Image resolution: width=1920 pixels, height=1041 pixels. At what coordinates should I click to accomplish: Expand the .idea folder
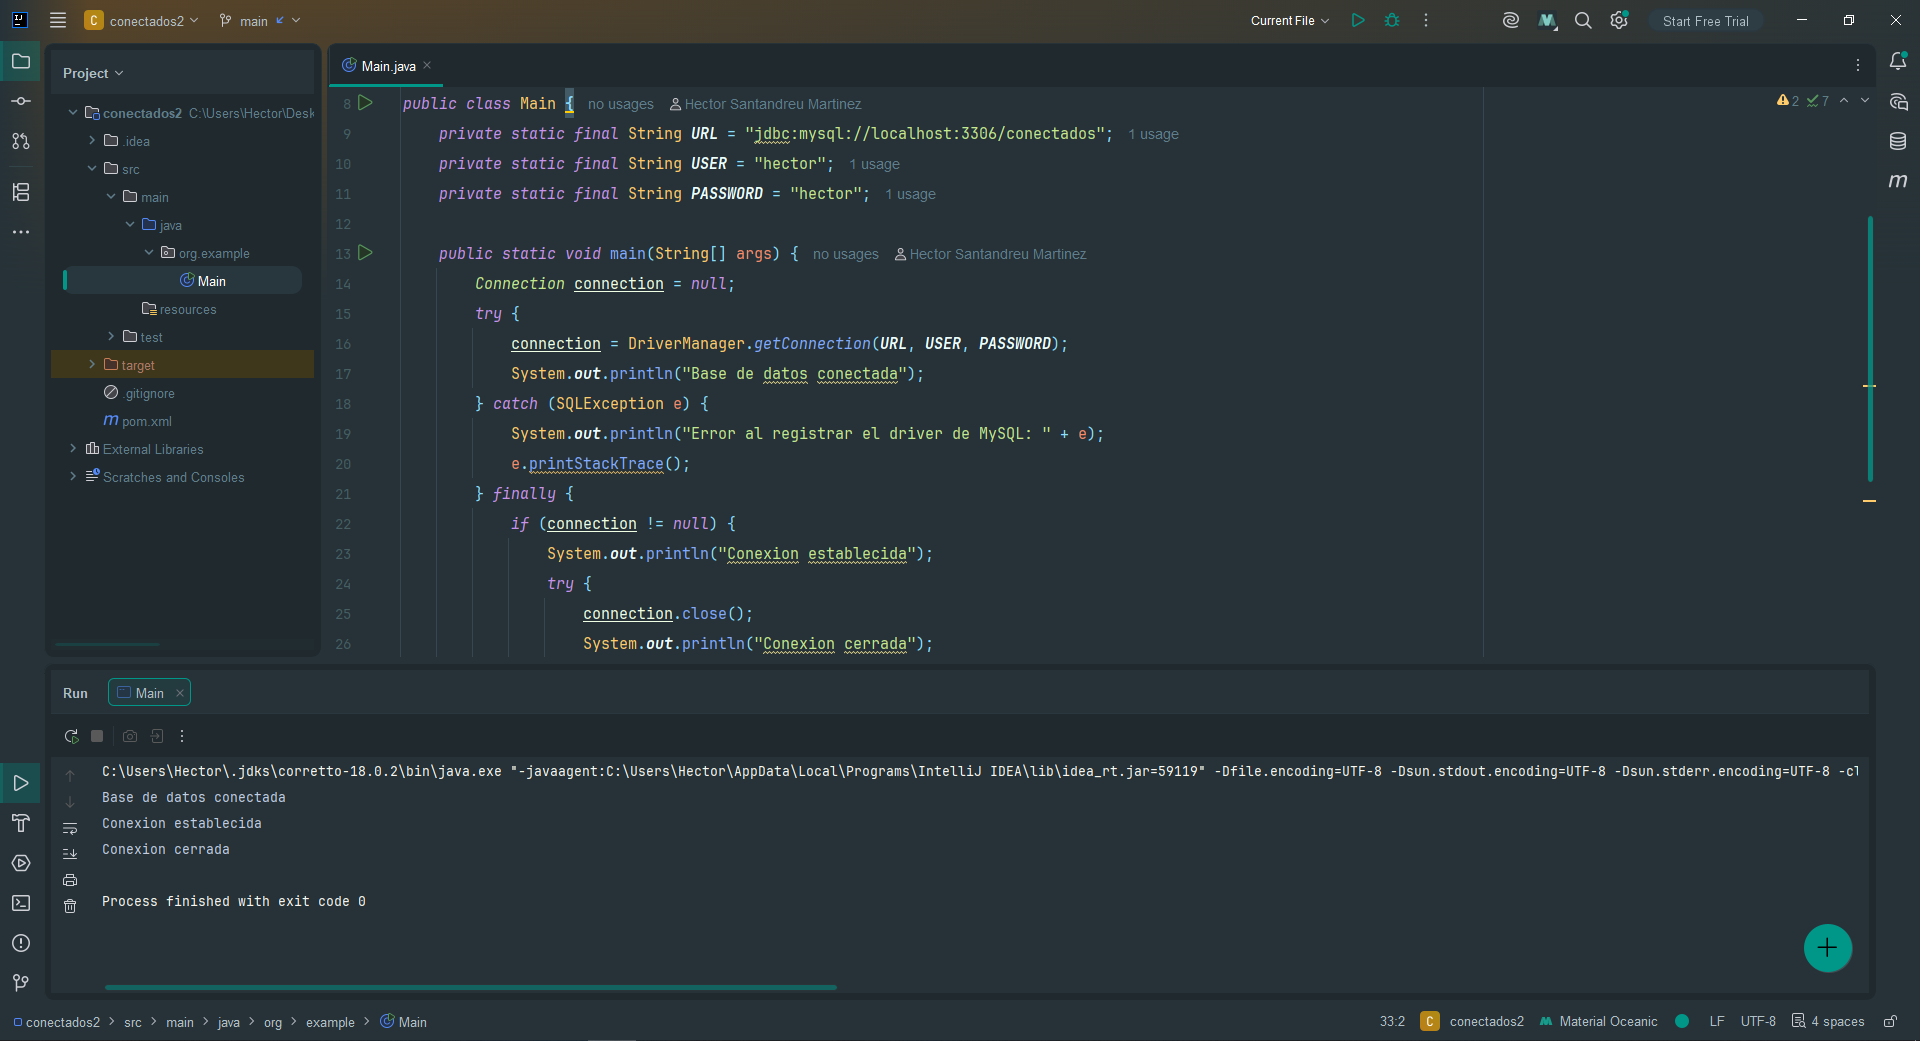92,141
